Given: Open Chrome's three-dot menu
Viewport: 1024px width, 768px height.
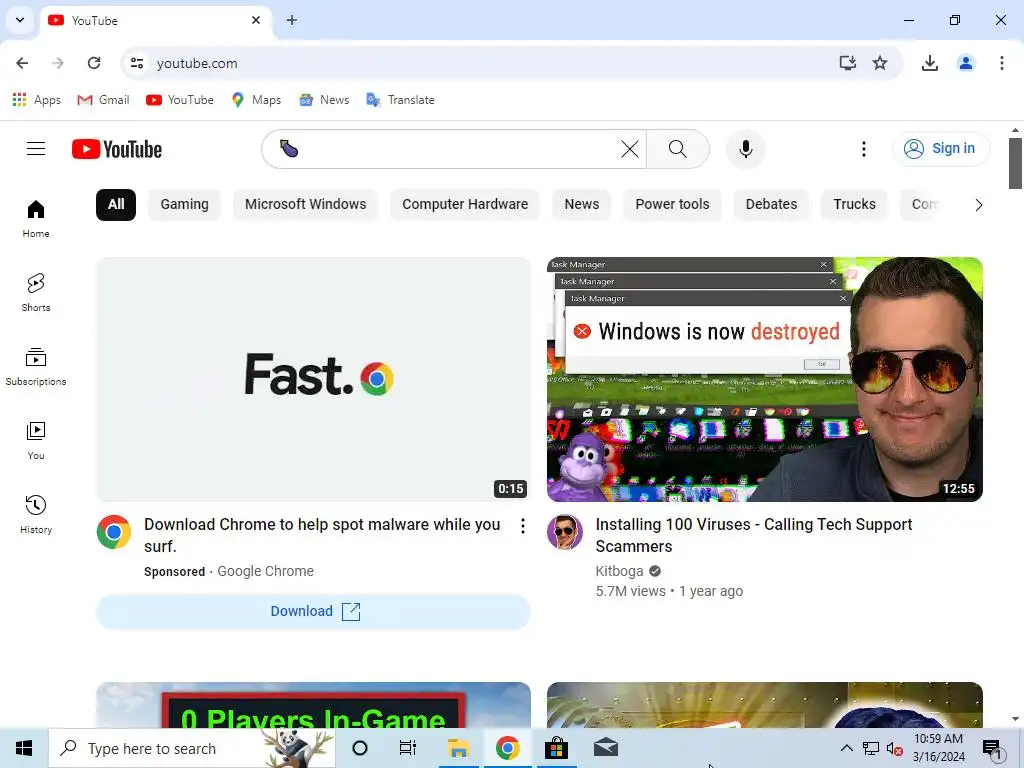Looking at the screenshot, I should 1002,63.
